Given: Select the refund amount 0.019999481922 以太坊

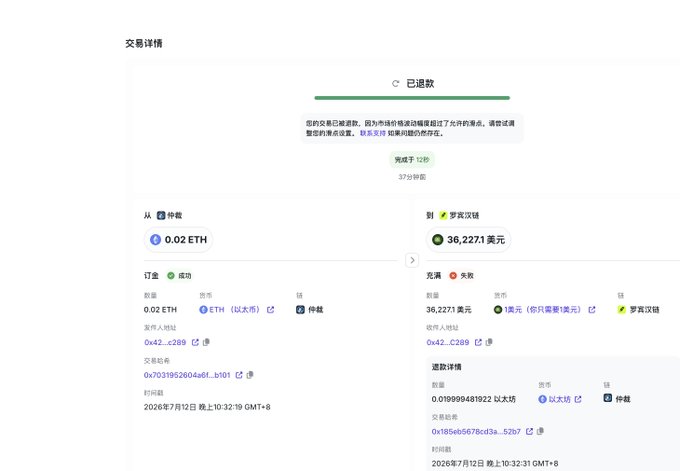Looking at the screenshot, I should tap(474, 399).
